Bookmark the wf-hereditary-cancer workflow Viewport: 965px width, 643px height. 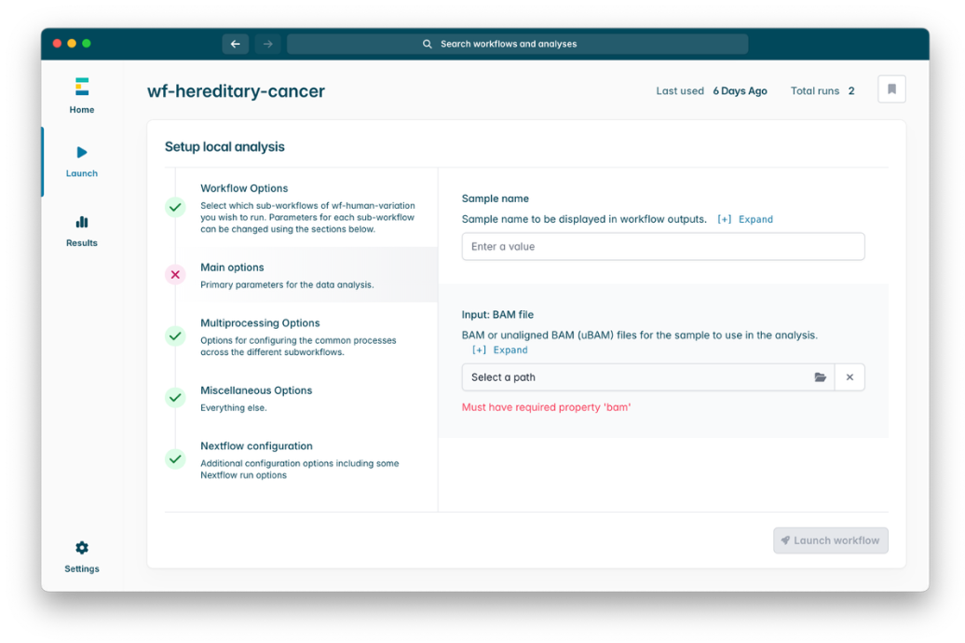coord(892,89)
